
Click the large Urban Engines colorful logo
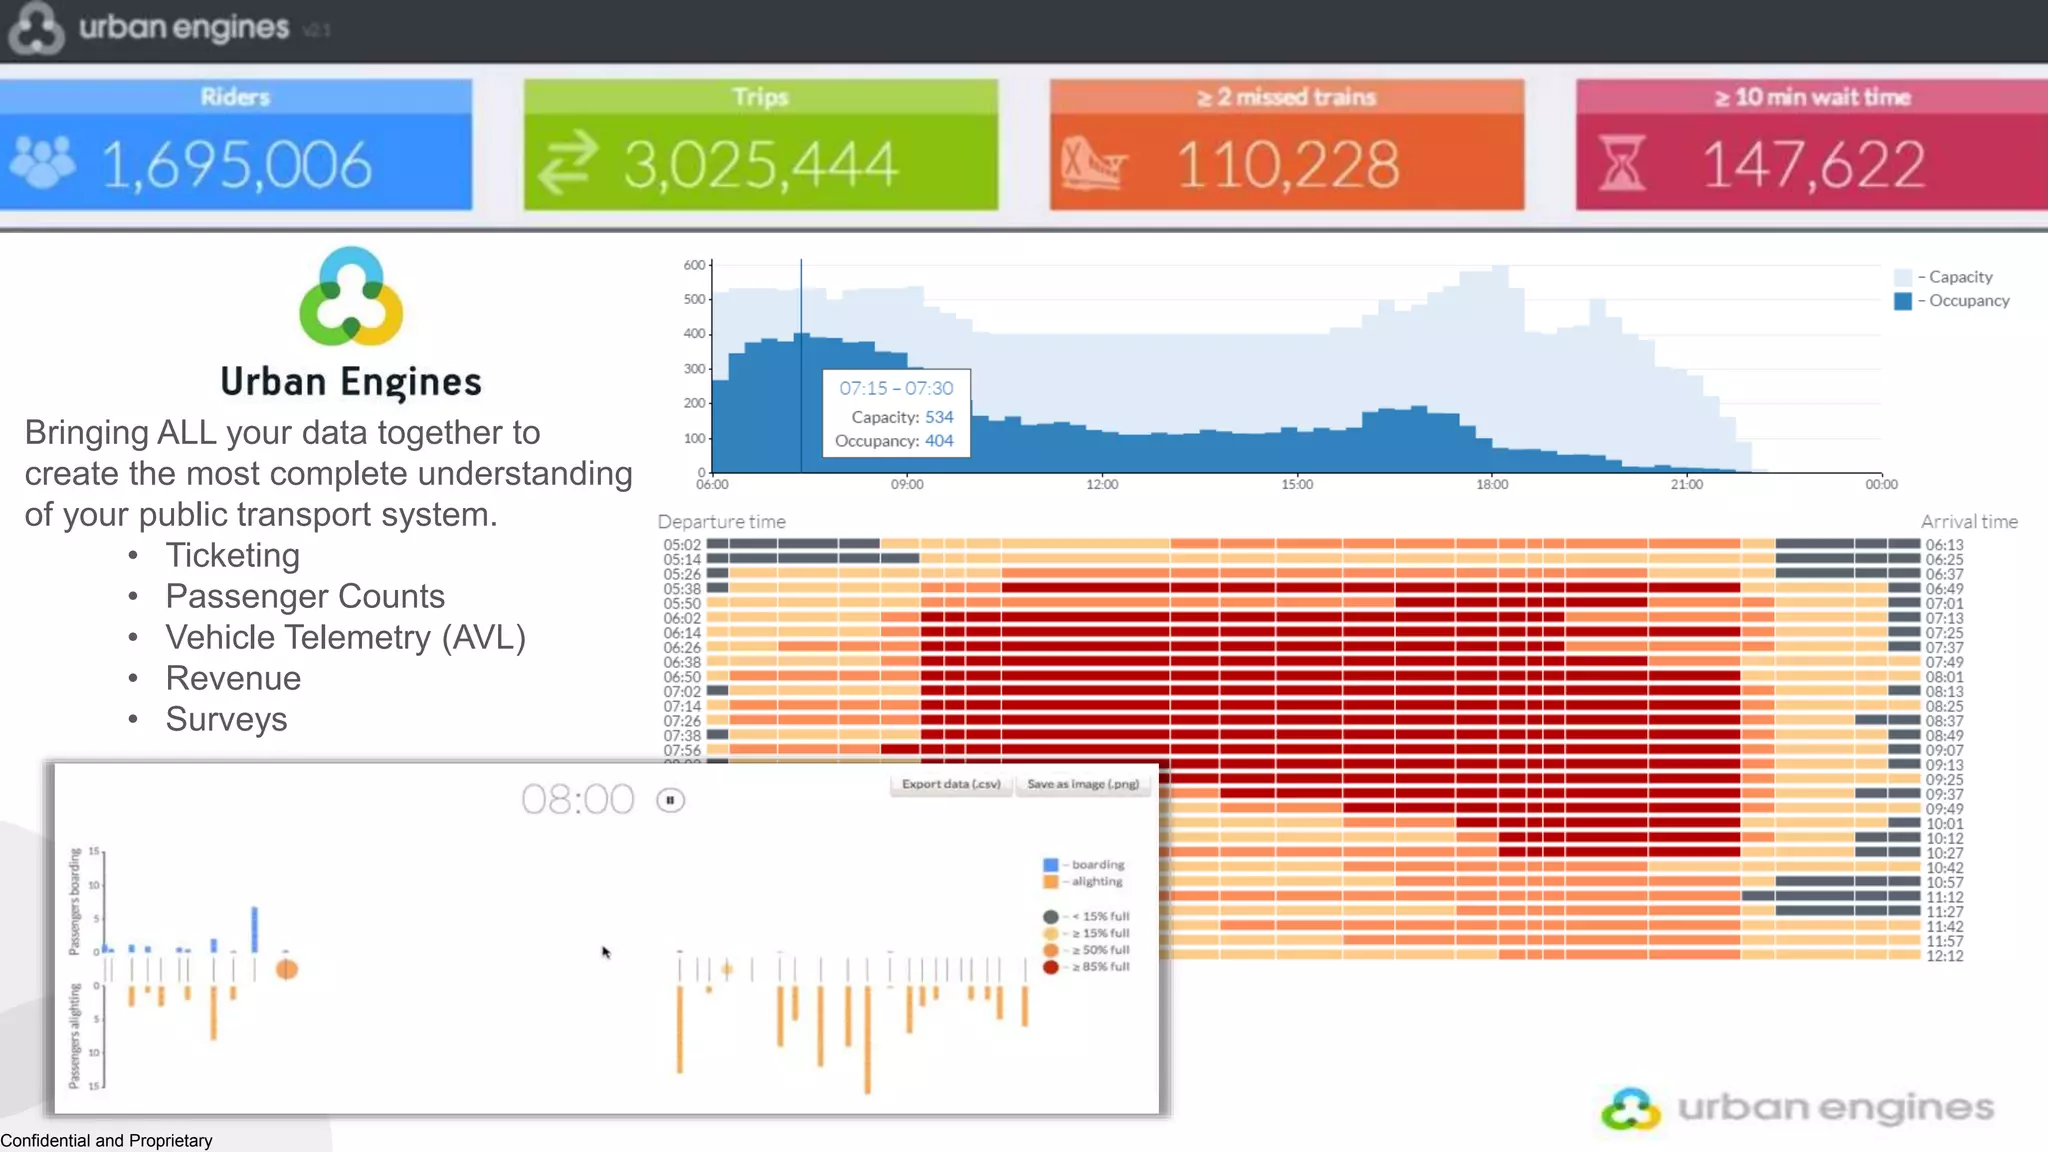[x=351, y=297]
